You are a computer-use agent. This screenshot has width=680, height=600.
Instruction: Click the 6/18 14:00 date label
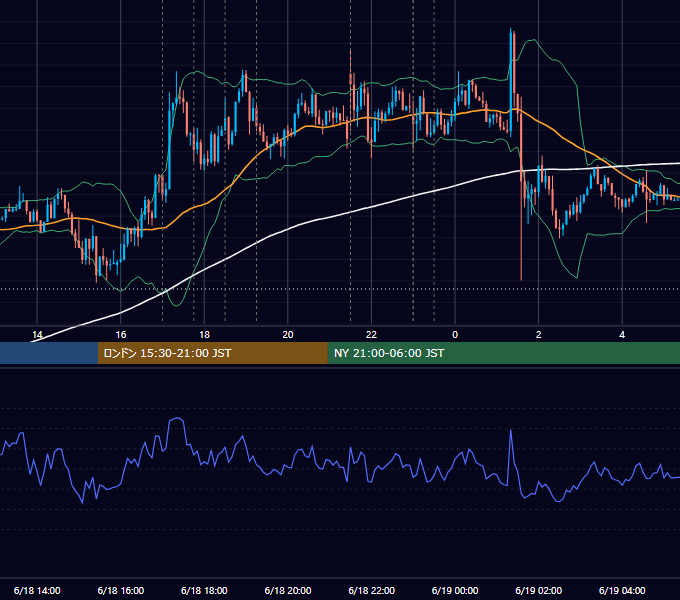coord(37,590)
